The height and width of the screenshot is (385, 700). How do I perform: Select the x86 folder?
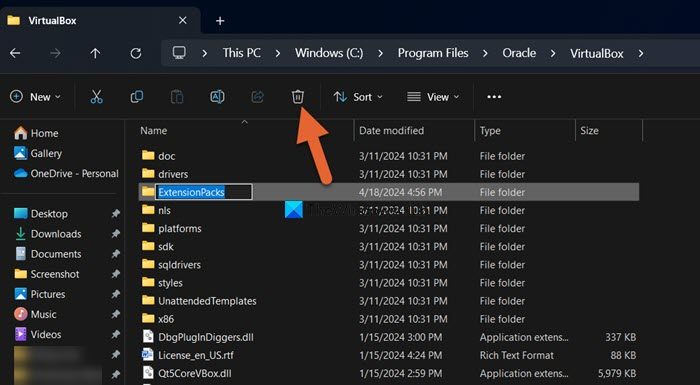tap(389, 319)
